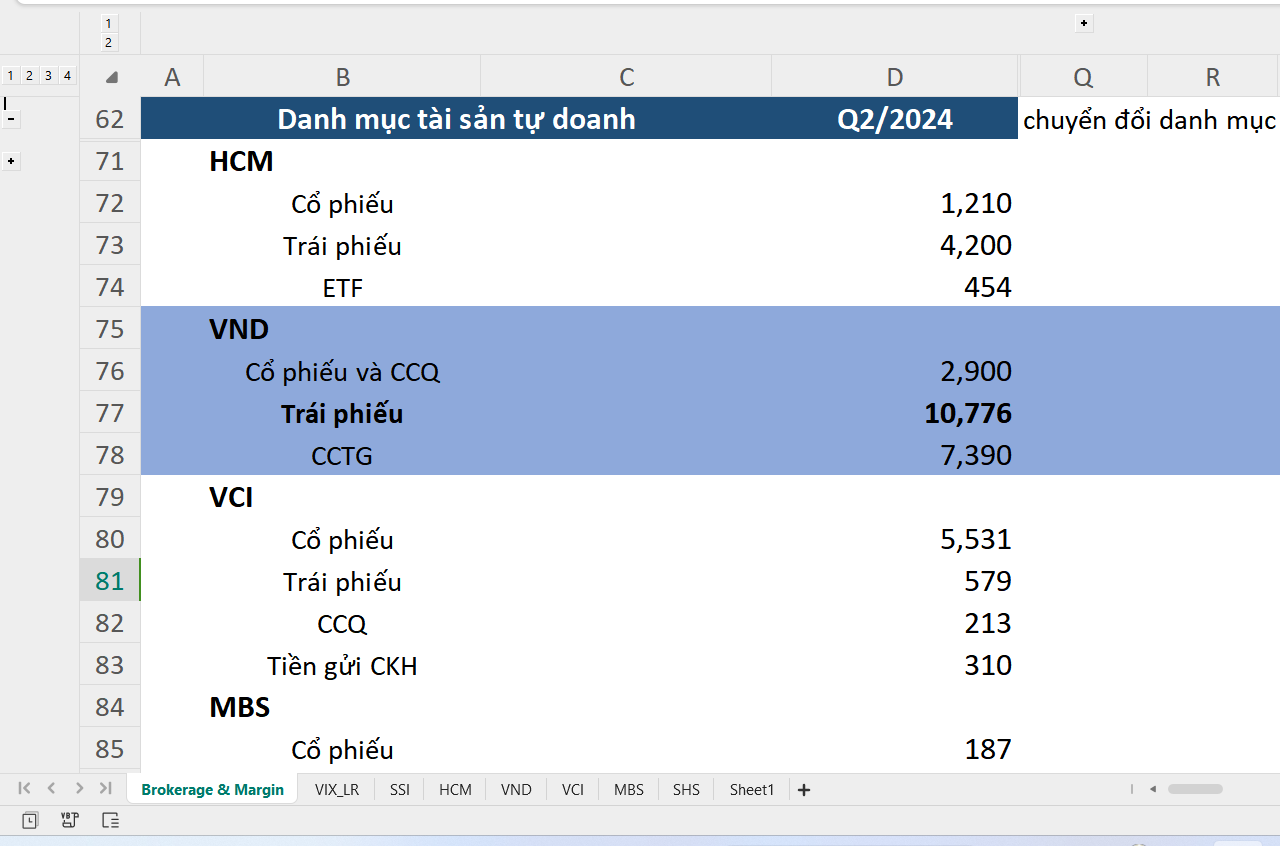Show column outline level 1
The image size is (1280, 846).
point(109,23)
